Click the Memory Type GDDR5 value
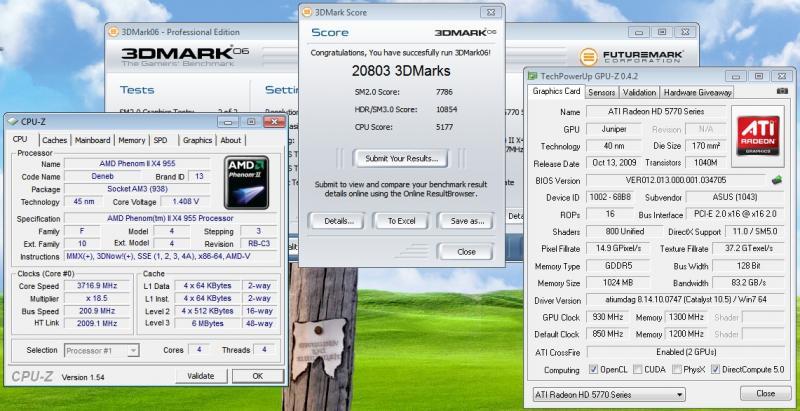The width and height of the screenshot is (800, 411). click(618, 266)
